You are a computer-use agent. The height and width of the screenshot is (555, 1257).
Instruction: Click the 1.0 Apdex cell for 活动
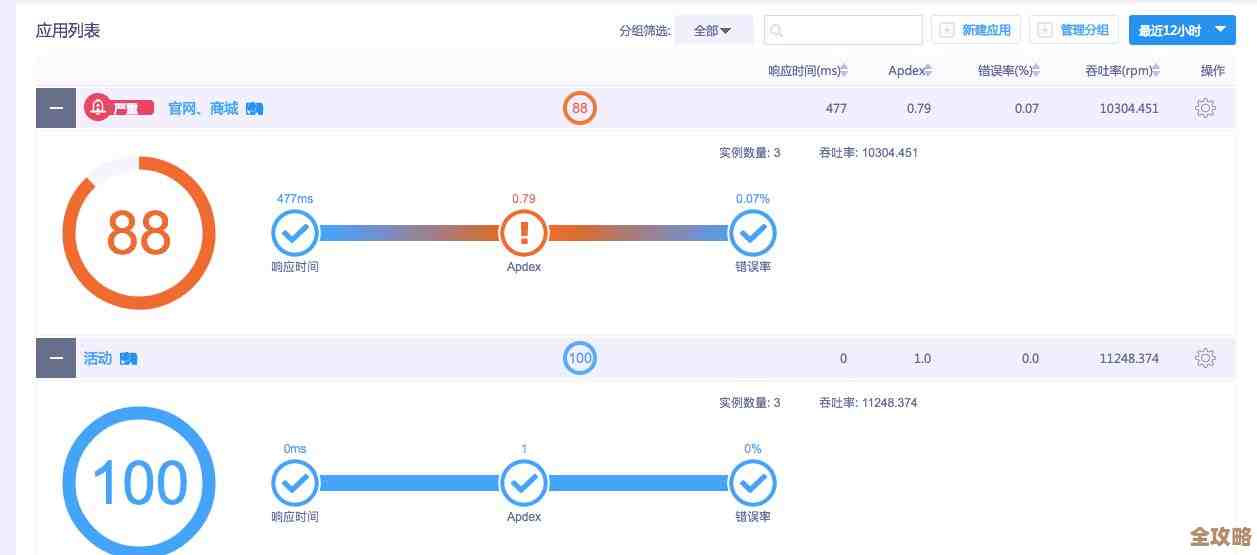922,358
